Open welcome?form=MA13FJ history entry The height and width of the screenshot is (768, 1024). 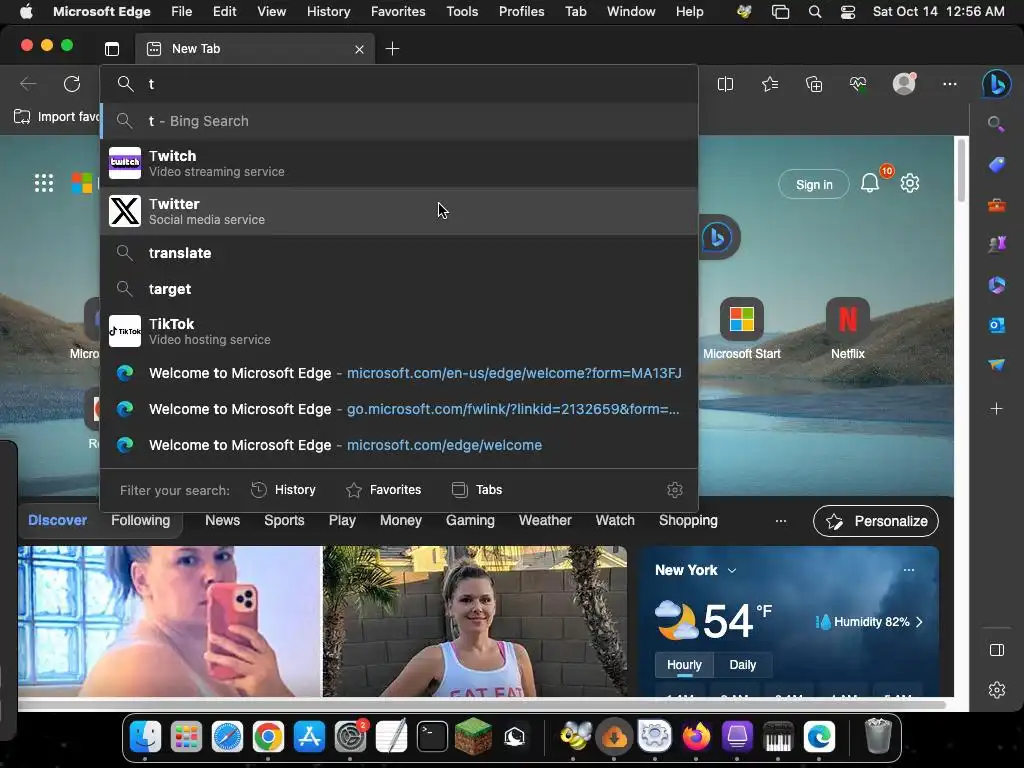click(398, 373)
